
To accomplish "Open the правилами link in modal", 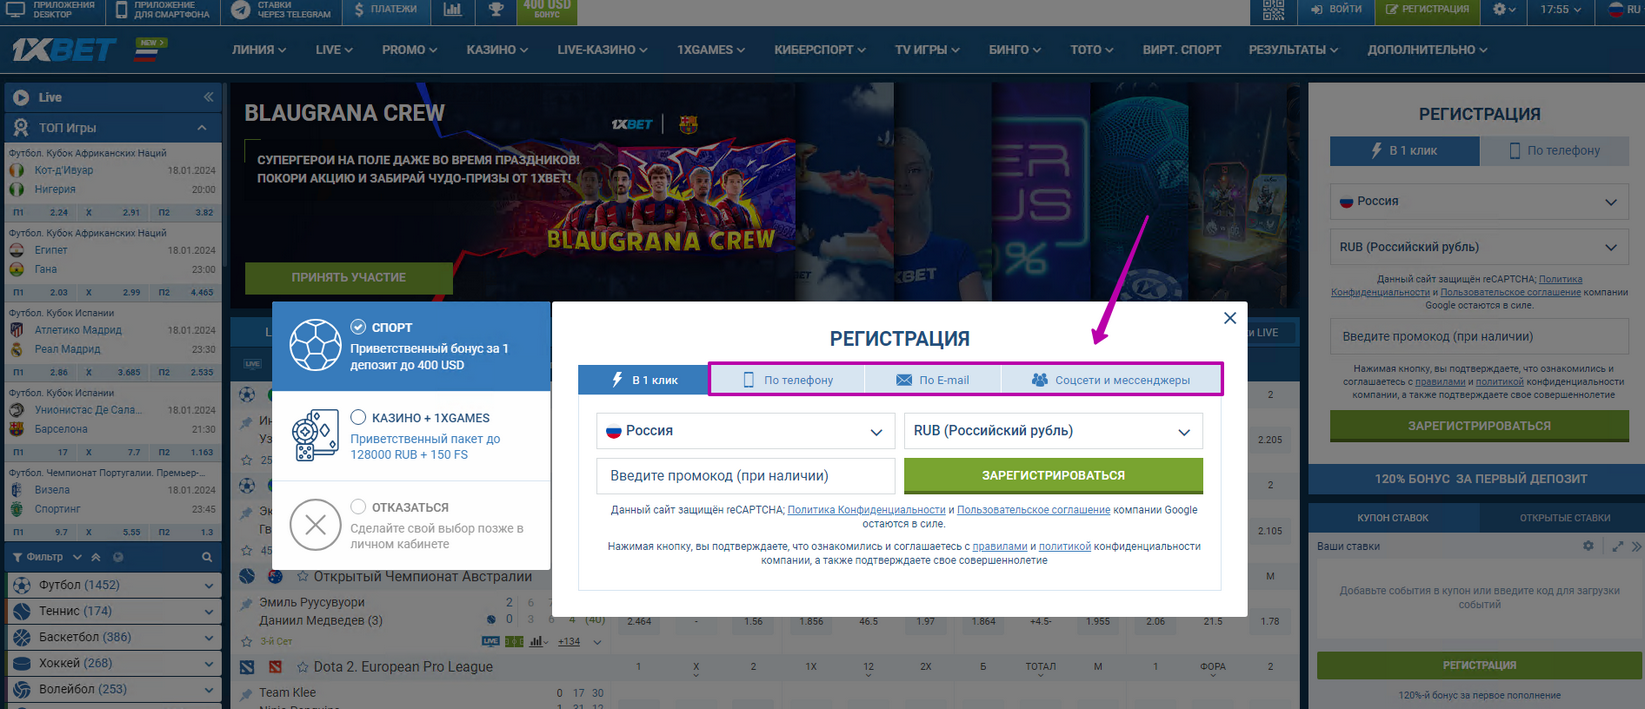I will coord(999,547).
